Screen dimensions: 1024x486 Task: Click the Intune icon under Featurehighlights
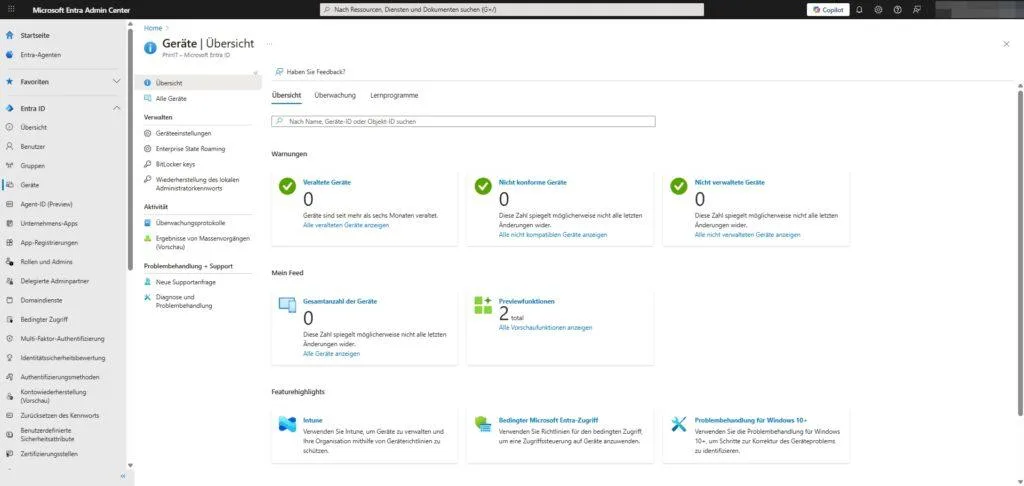[287, 424]
